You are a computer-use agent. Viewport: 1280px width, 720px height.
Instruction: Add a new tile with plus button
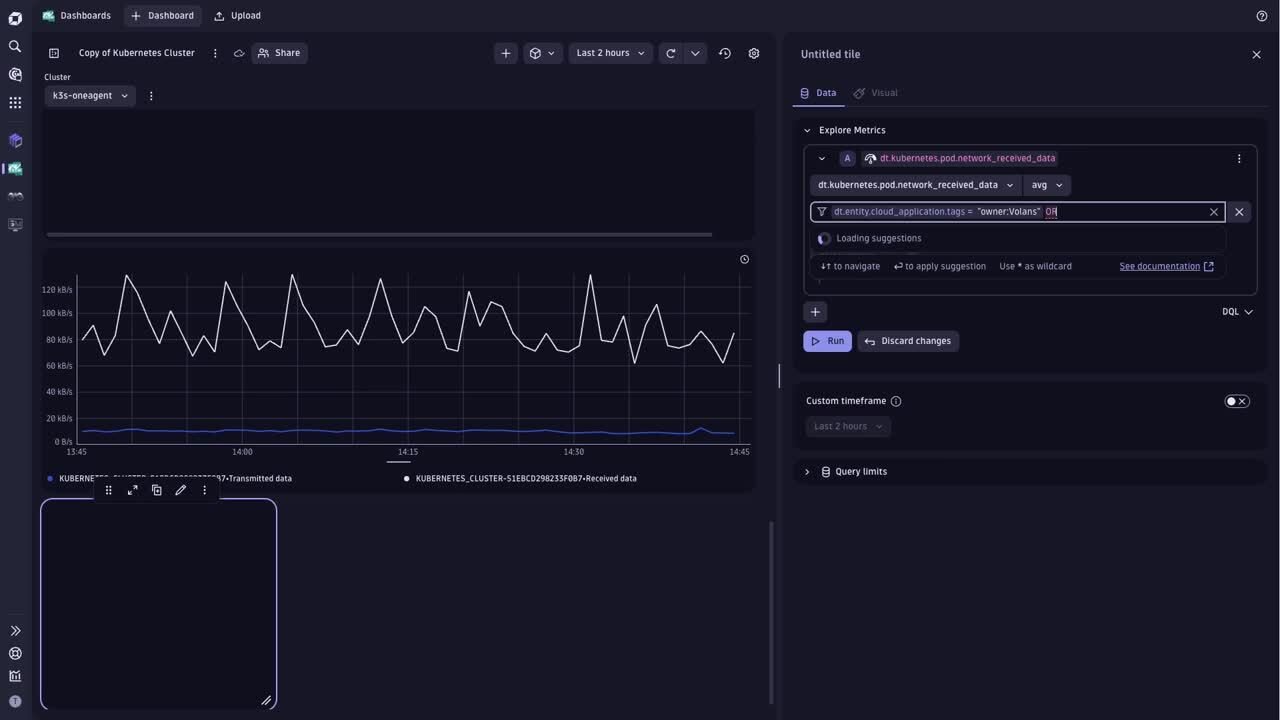tap(506, 53)
